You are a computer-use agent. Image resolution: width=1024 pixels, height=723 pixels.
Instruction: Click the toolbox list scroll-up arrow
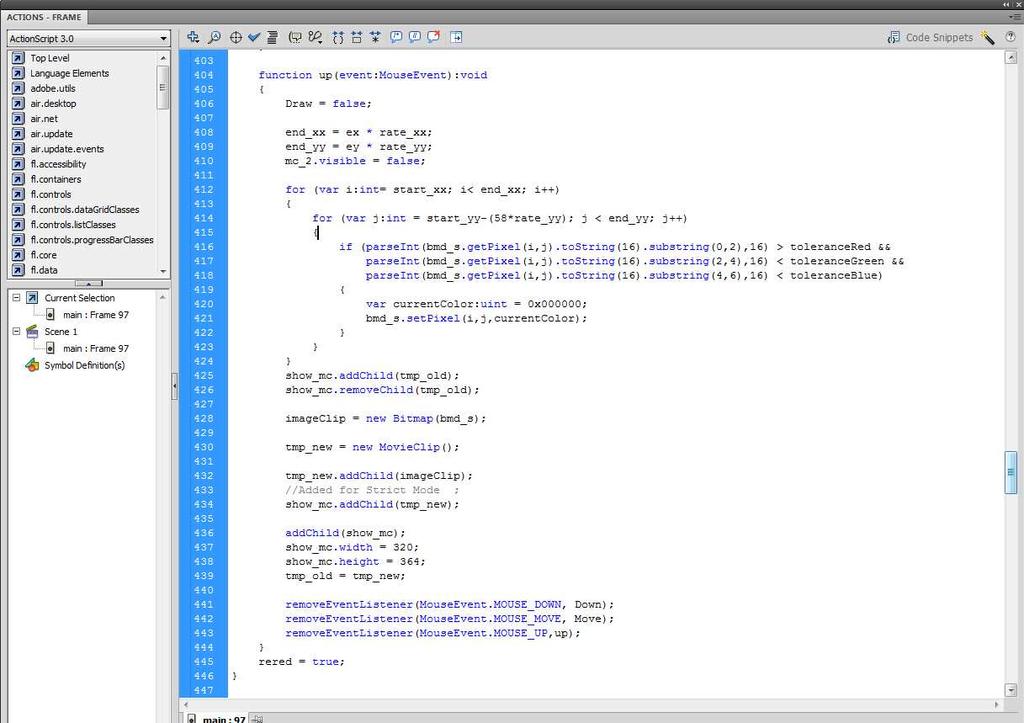click(x=163, y=57)
